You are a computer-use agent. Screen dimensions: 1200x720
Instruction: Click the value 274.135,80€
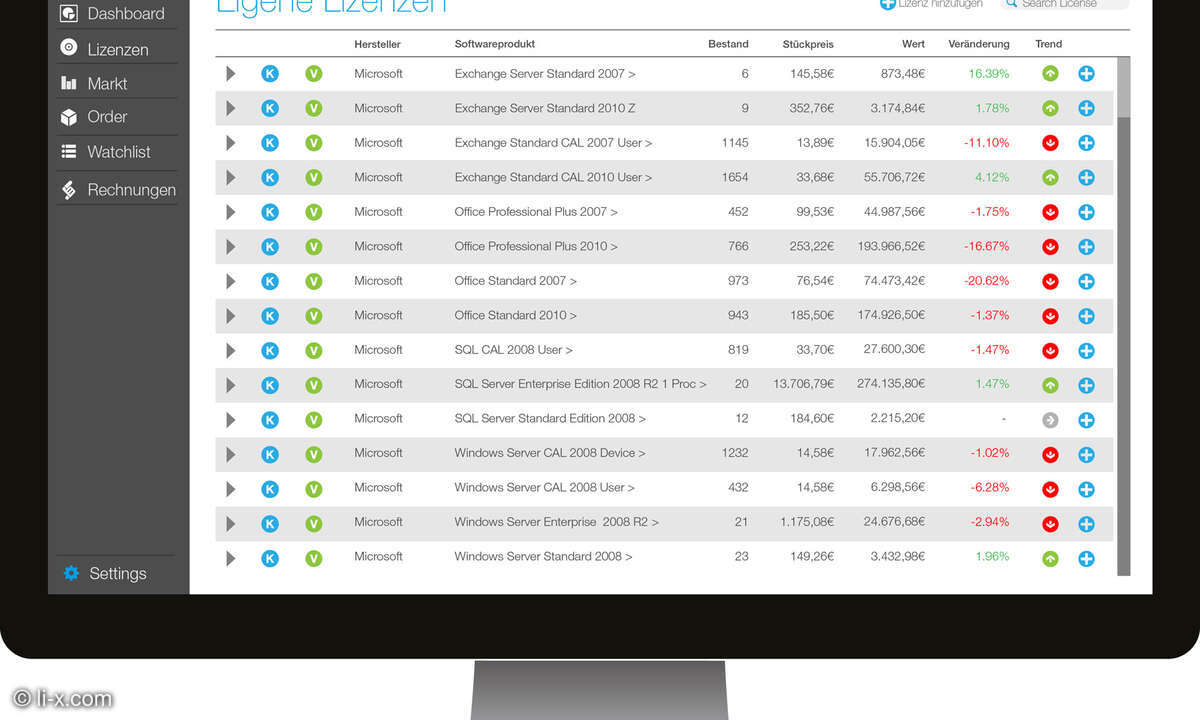point(891,384)
